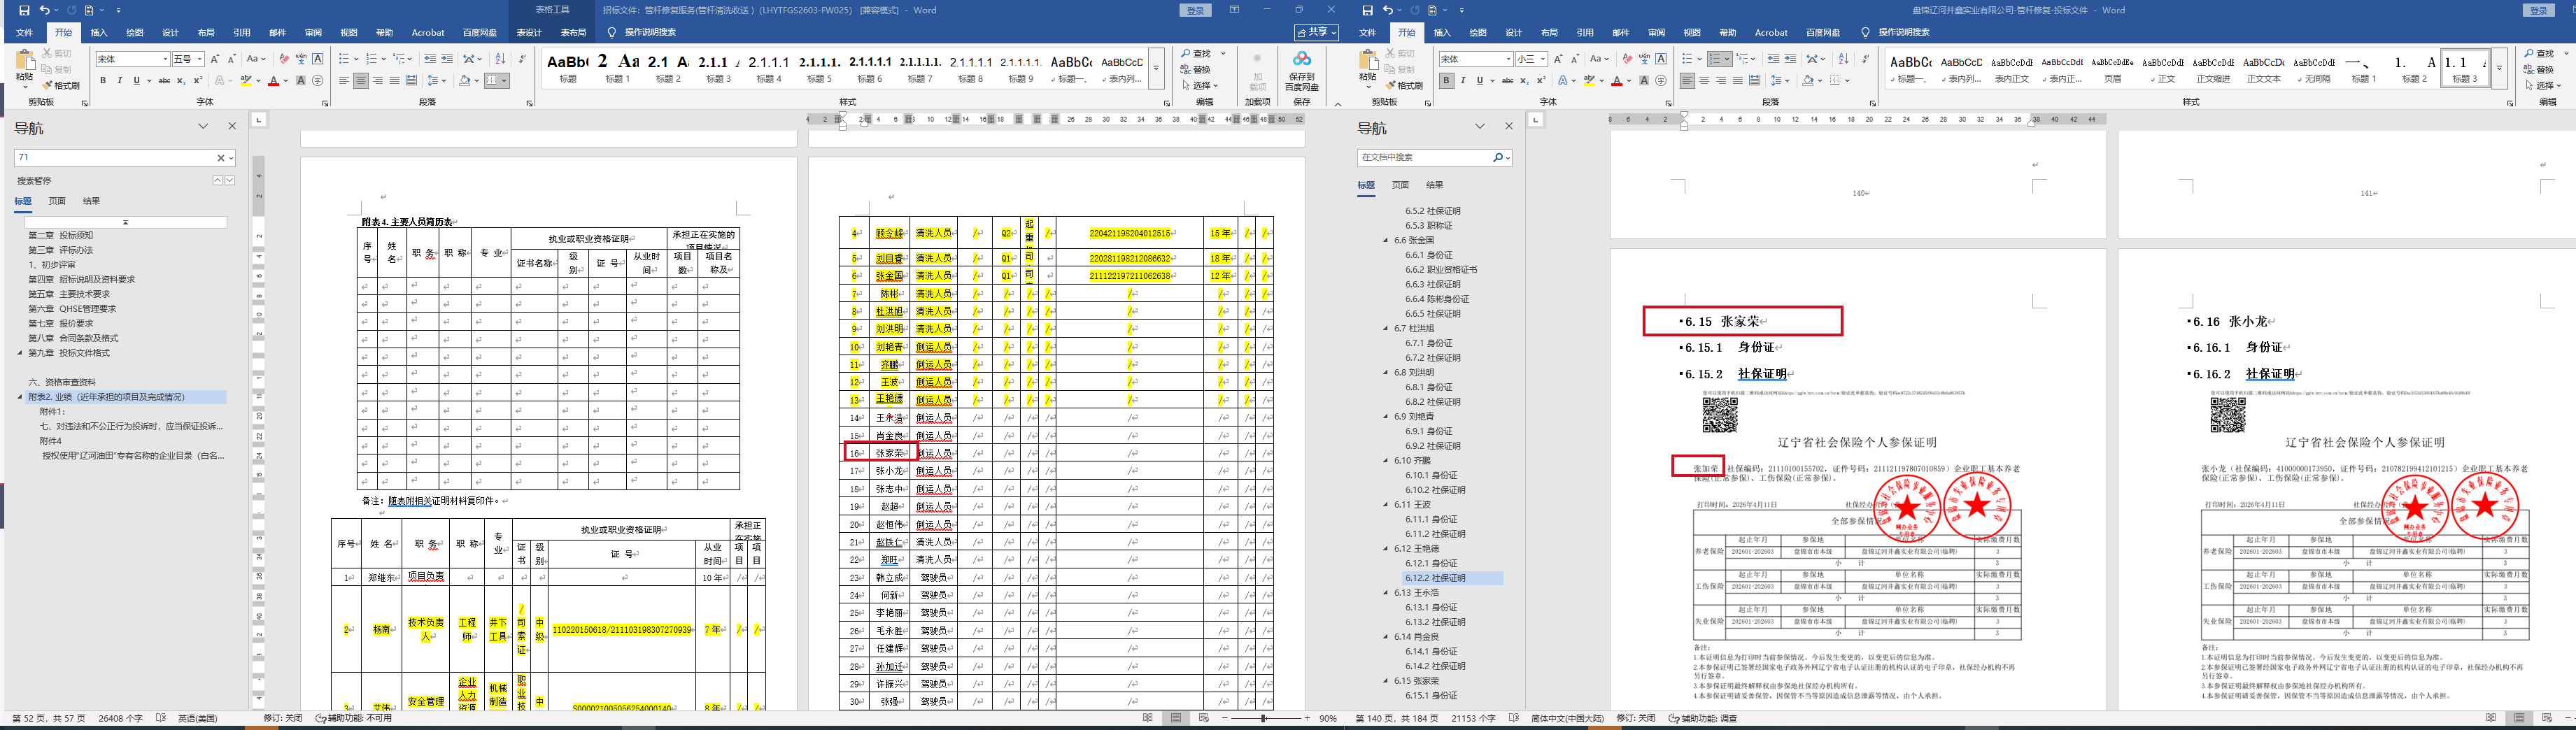The height and width of the screenshot is (730, 2576).
Task: Click search field in right navigation pane
Action: [x=1424, y=158]
